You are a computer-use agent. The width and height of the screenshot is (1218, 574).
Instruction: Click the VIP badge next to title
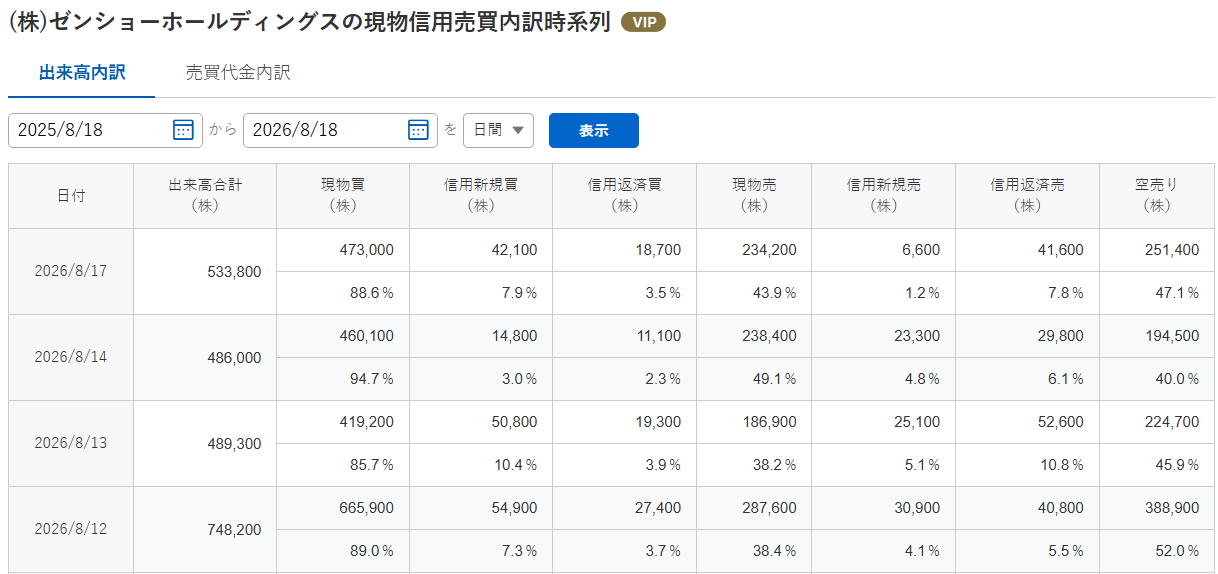(x=643, y=22)
